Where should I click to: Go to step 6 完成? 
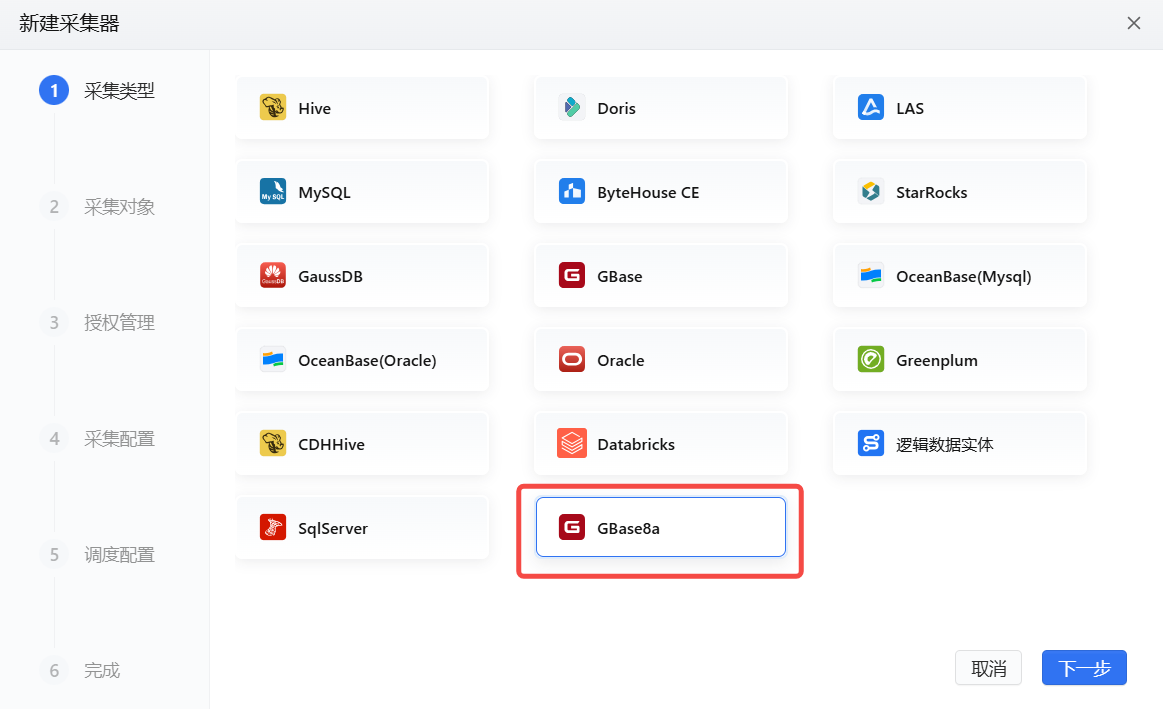click(x=79, y=670)
